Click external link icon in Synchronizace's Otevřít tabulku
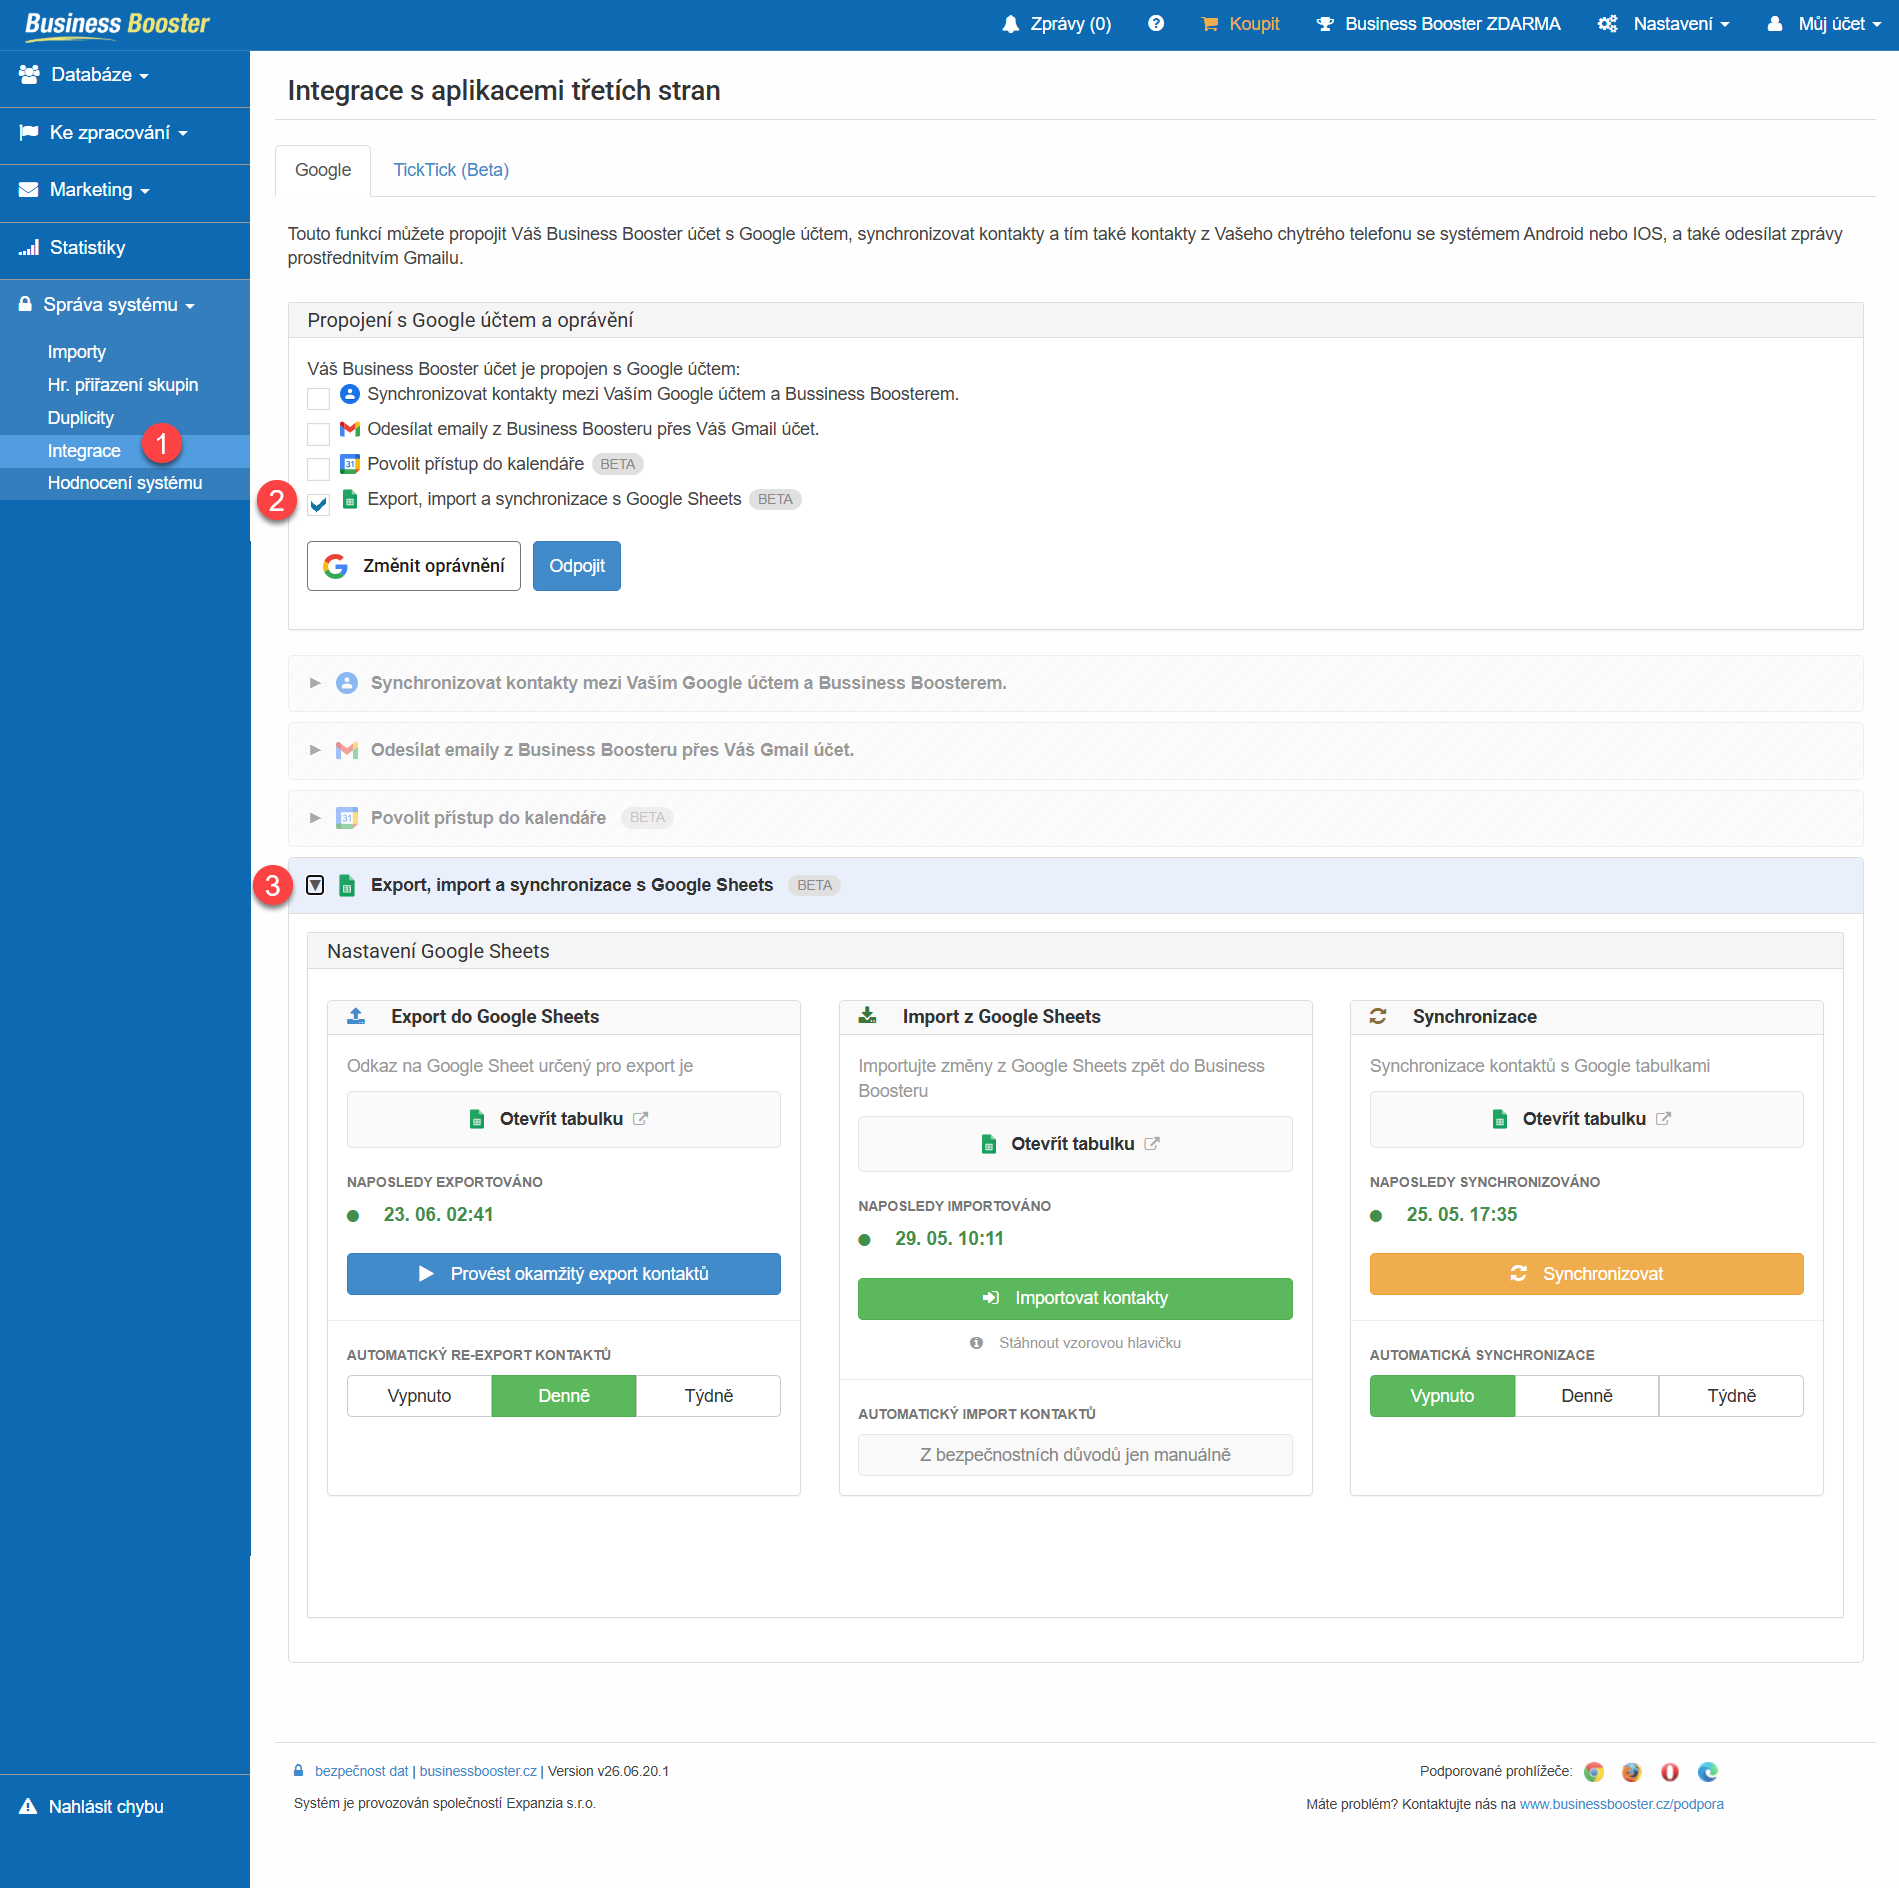 coord(1663,1119)
